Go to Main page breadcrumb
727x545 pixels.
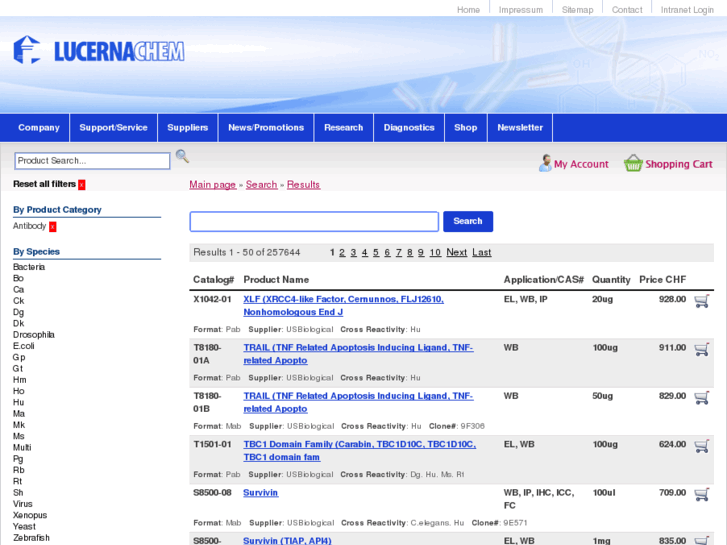(x=213, y=185)
